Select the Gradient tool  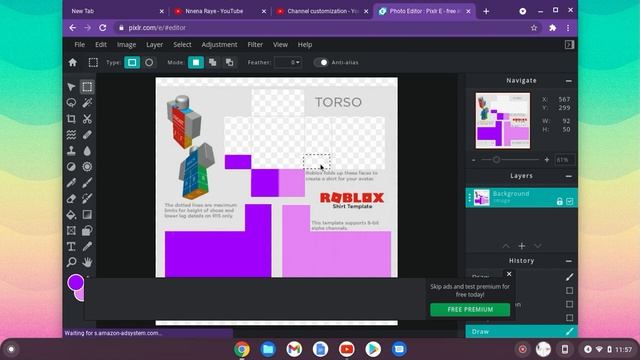[x=87, y=214]
